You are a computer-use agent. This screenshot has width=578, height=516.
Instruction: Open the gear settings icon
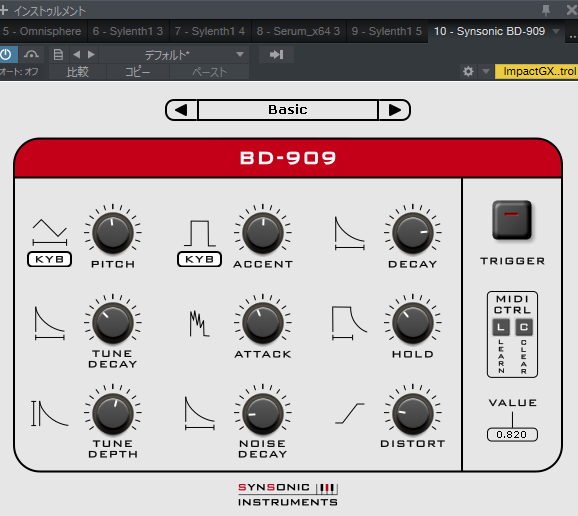pyautogui.click(x=468, y=71)
